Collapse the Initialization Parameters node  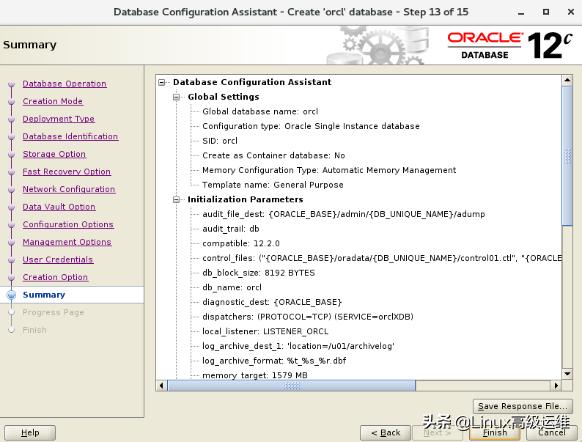(x=177, y=200)
